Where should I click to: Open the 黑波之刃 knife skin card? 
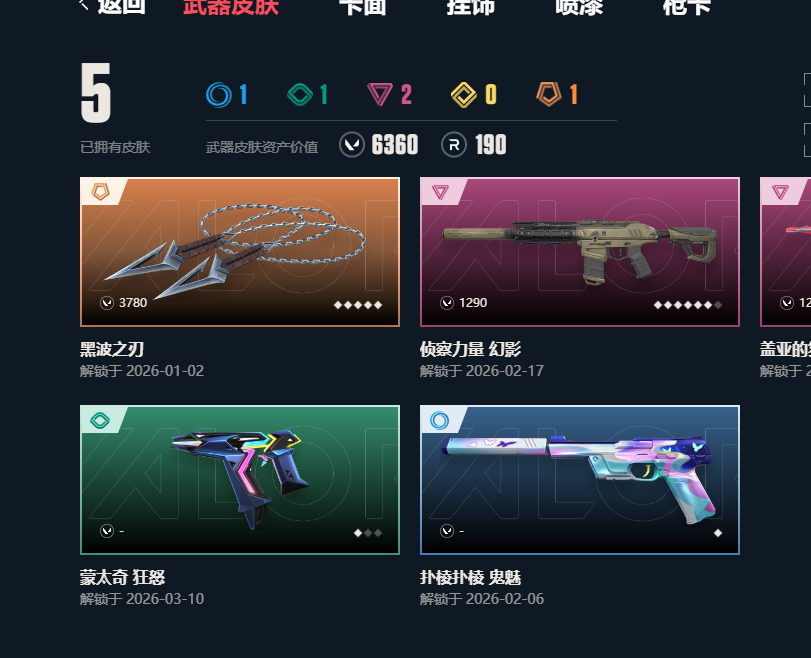pyautogui.click(x=240, y=252)
